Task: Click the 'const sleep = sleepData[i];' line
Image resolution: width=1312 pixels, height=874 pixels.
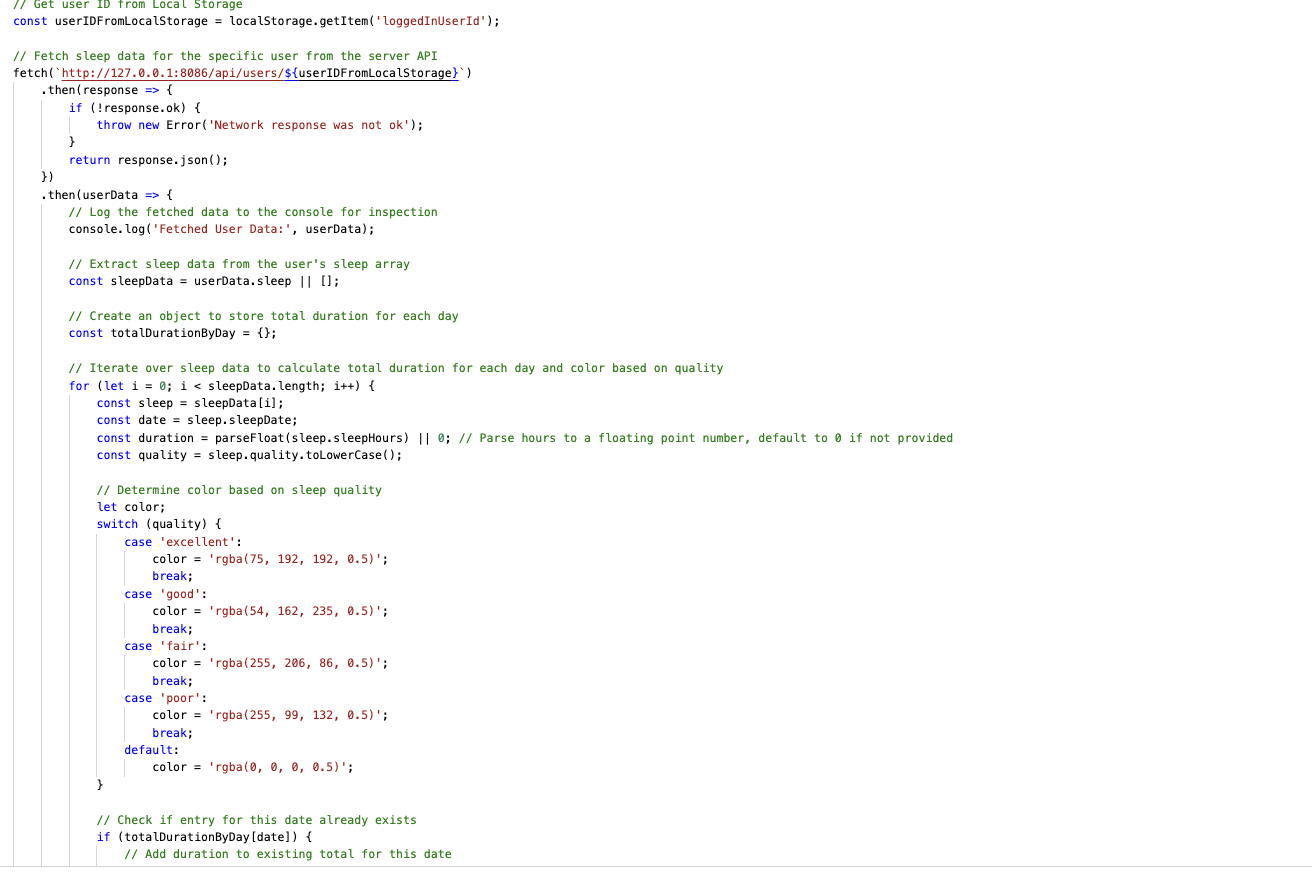Action: click(190, 403)
